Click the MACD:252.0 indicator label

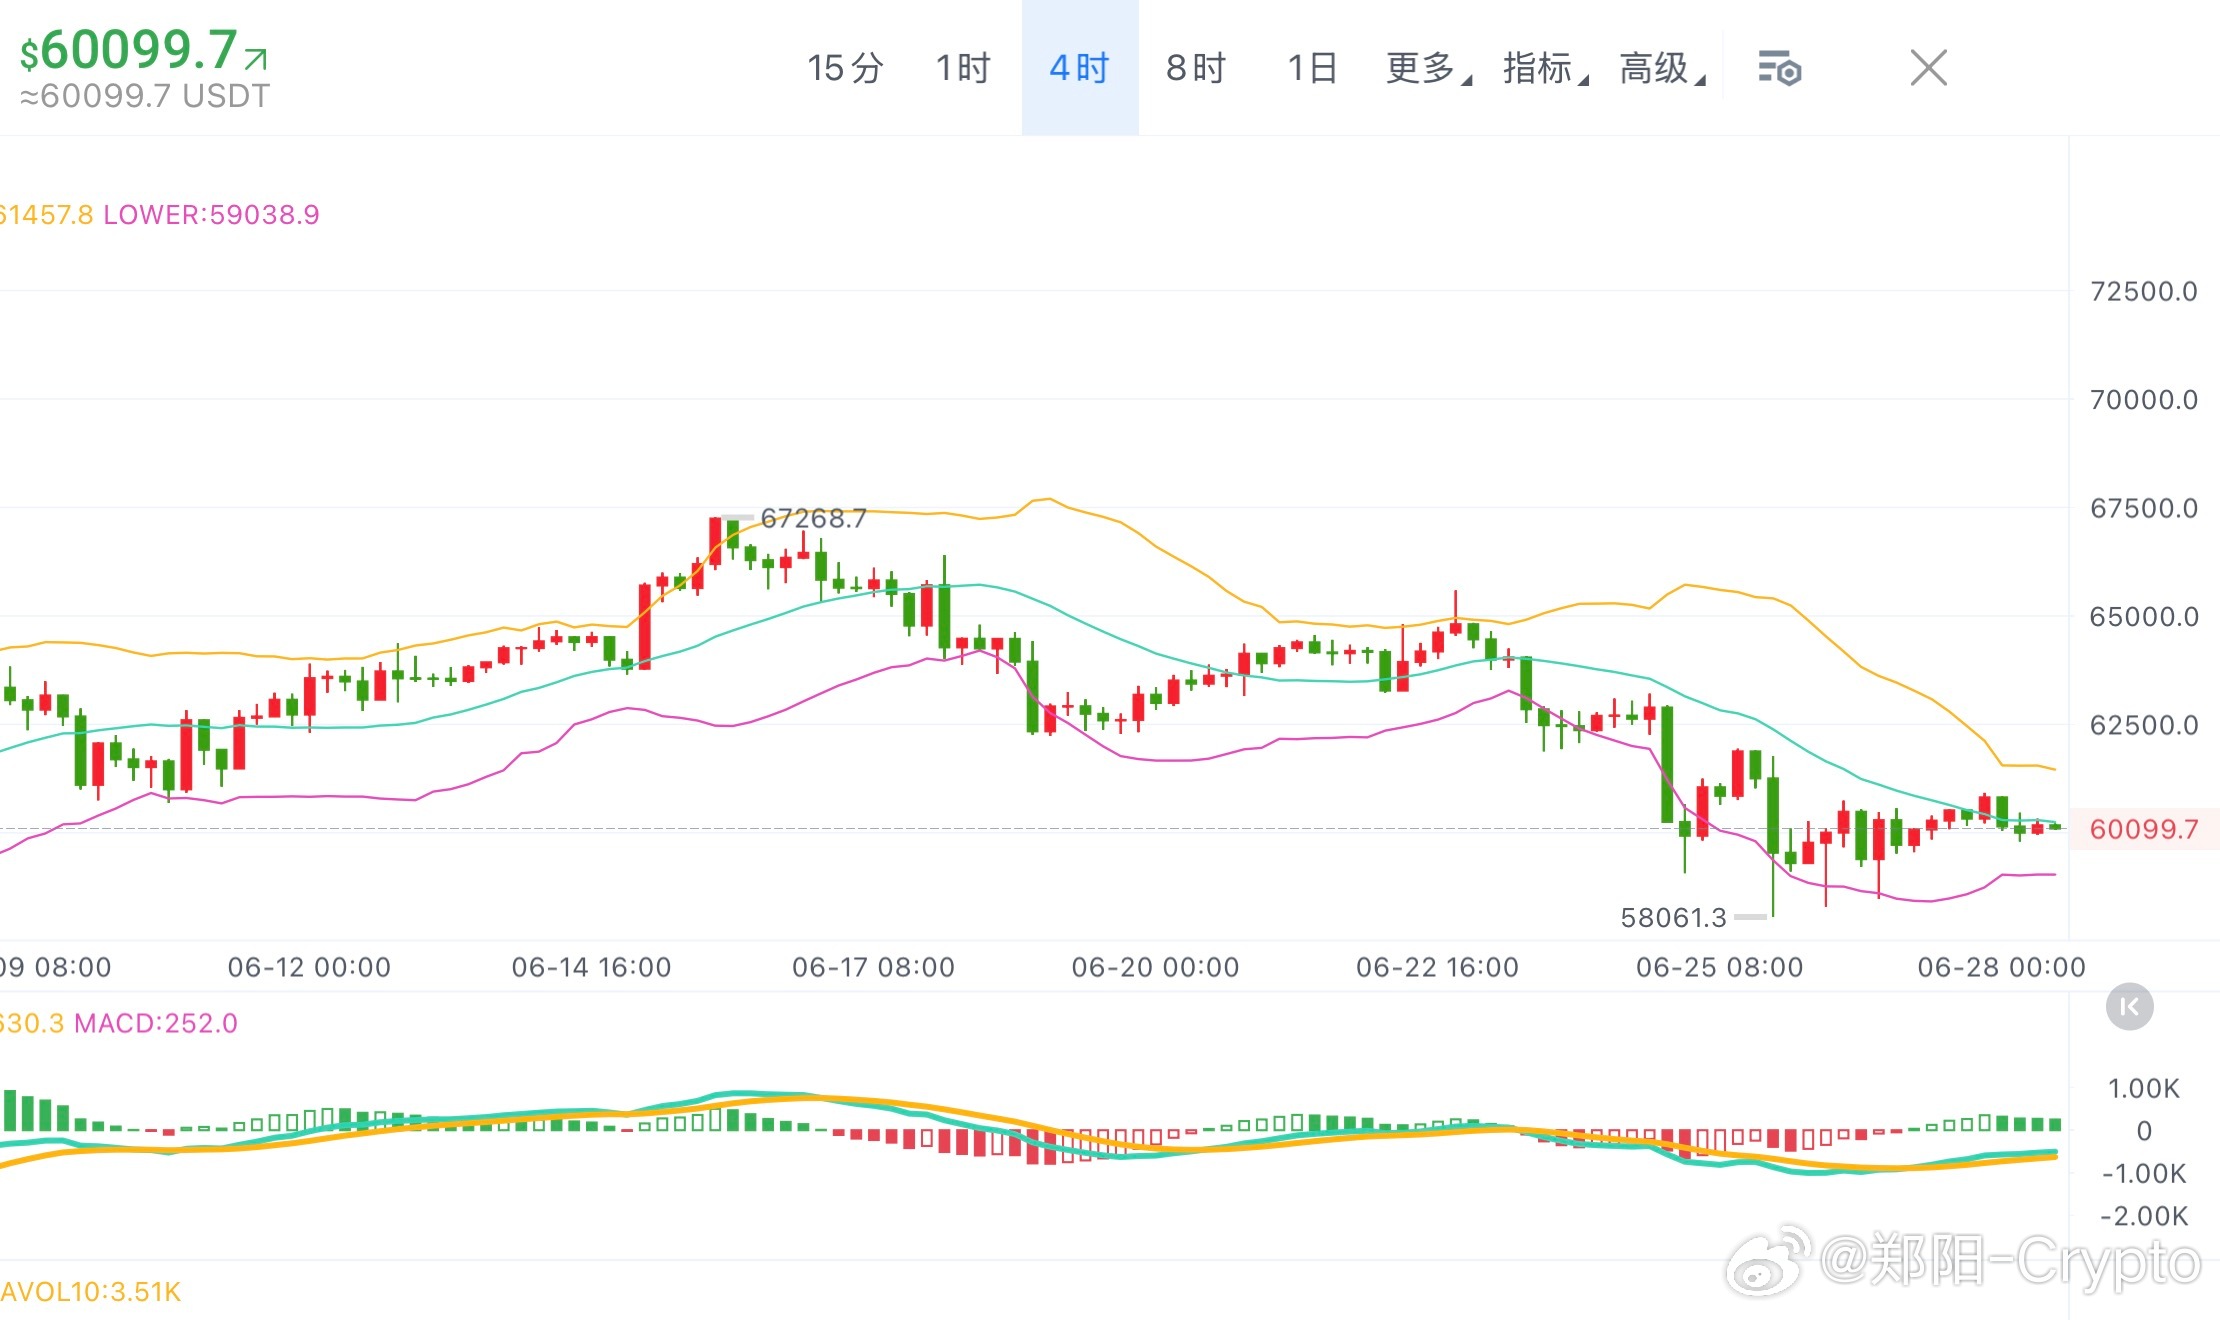pos(156,1023)
